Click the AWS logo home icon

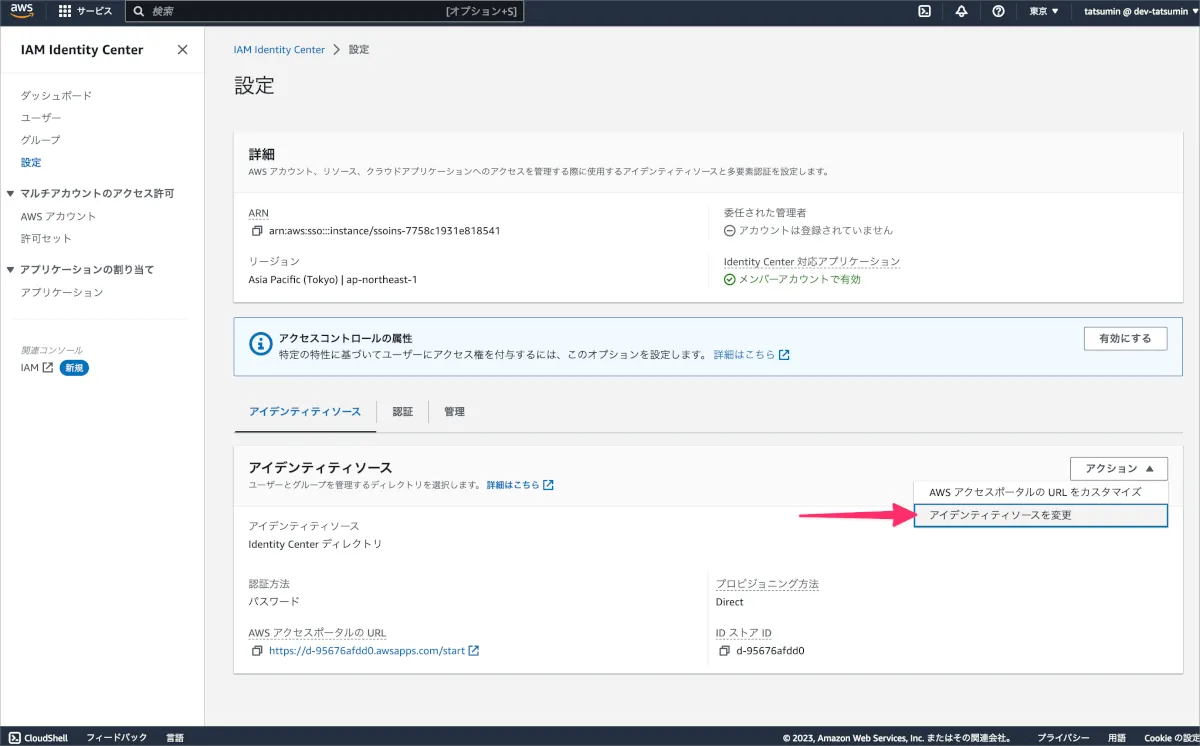point(24,11)
